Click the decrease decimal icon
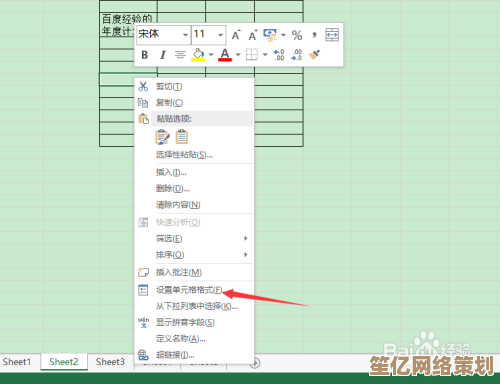The image size is (500, 384). click(x=296, y=55)
